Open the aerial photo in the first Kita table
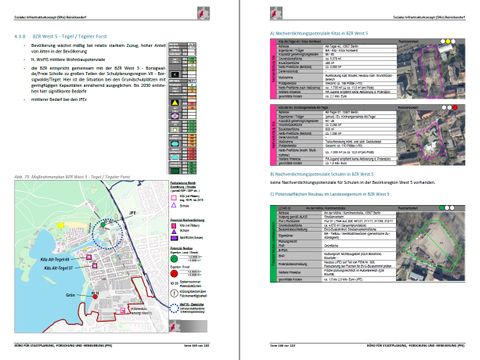The height and width of the screenshot is (360, 480). (x=431, y=71)
